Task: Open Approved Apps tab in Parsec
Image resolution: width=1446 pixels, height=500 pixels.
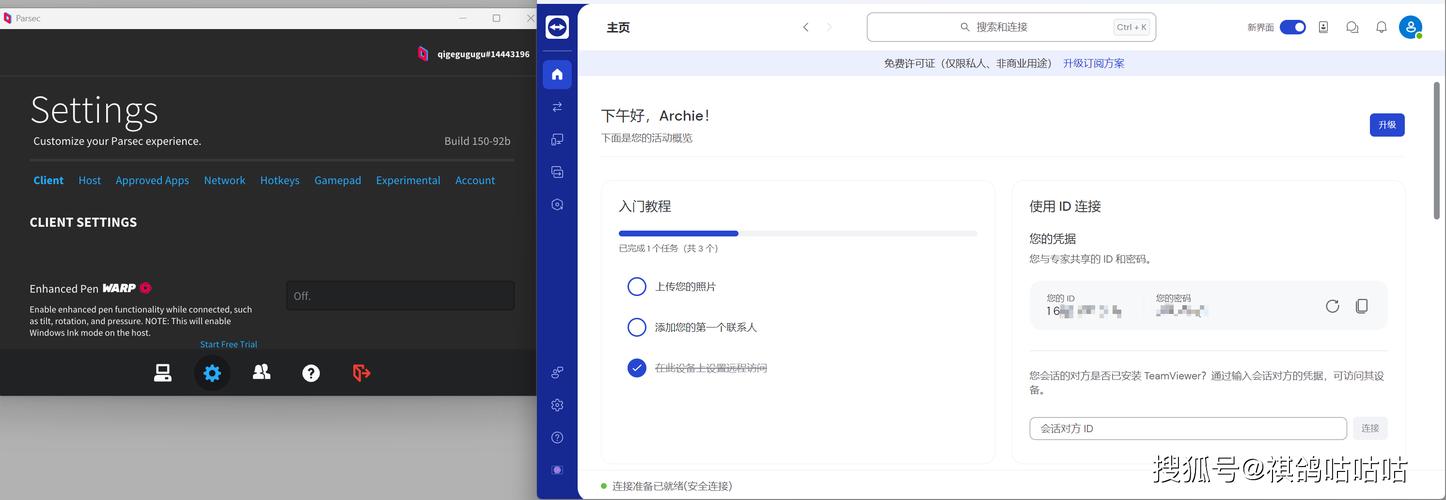Action: pos(152,180)
